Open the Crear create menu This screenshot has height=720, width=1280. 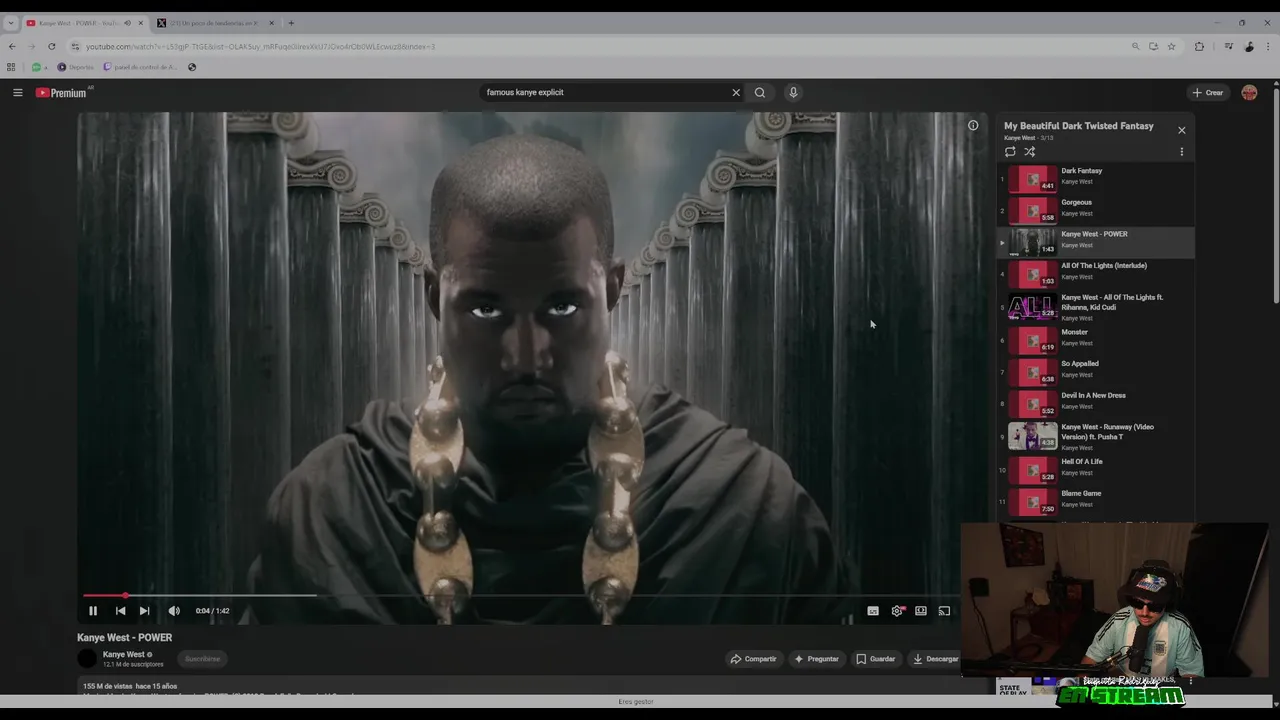click(x=1208, y=92)
